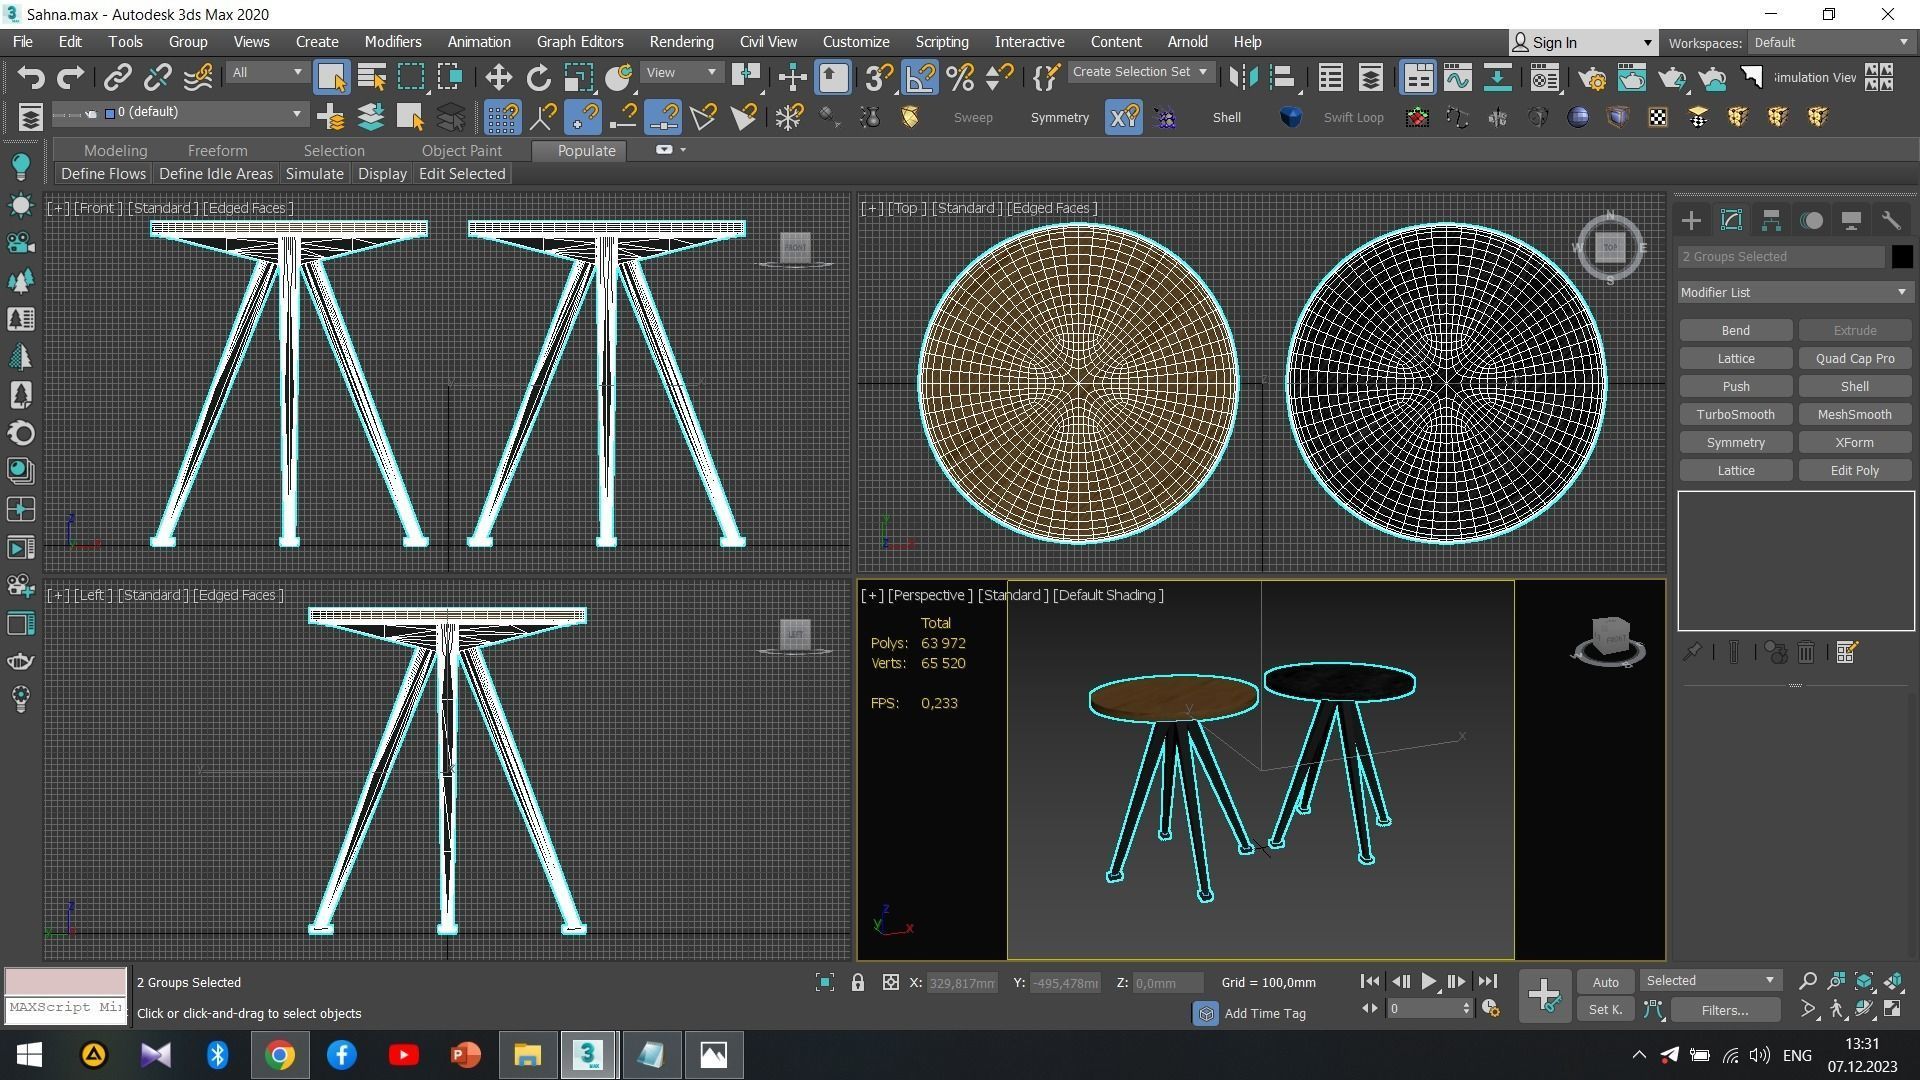Expand the Create Selection Set dropdown
Viewport: 1920px width, 1080px height.
pyautogui.click(x=1140, y=72)
